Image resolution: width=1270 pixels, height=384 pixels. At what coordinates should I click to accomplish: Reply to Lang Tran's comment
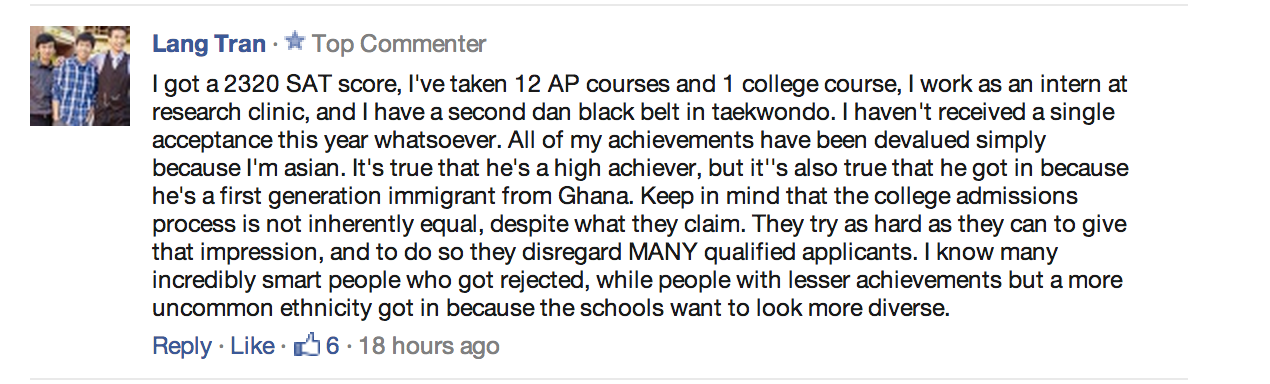pyautogui.click(x=182, y=346)
